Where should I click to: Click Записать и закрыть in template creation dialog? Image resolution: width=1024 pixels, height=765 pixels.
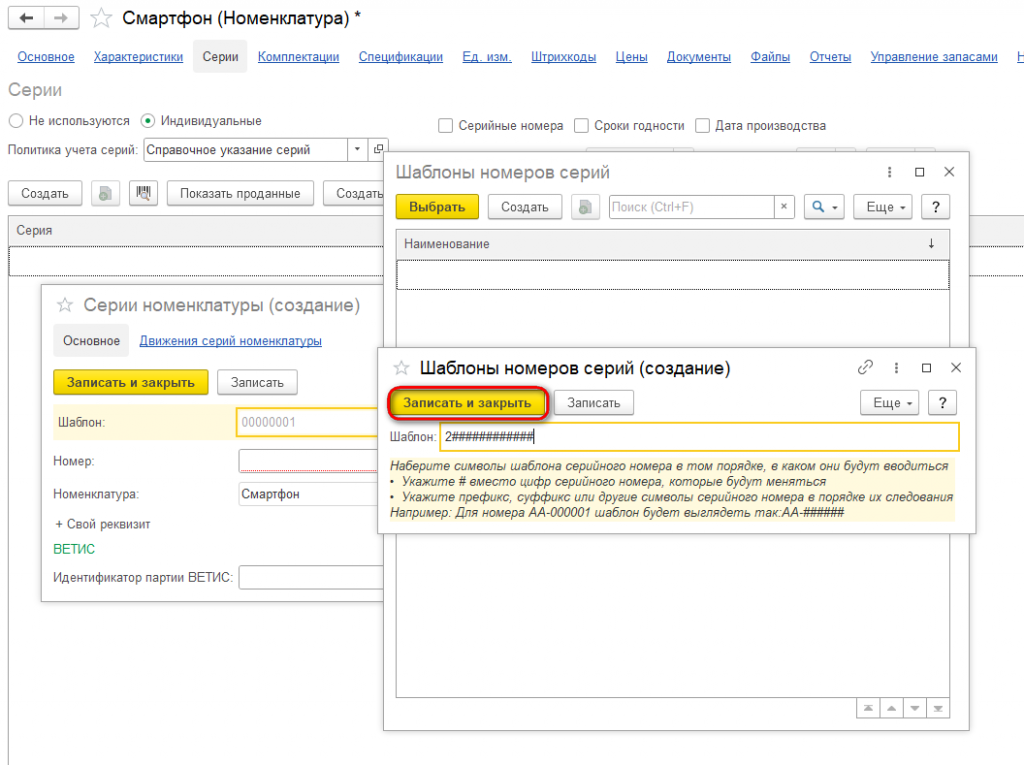467,403
